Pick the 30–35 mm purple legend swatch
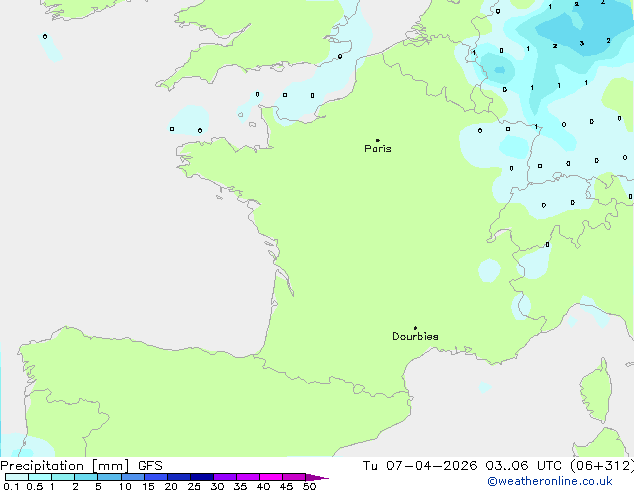Viewport: 634px width, 490px height. (x=225, y=477)
